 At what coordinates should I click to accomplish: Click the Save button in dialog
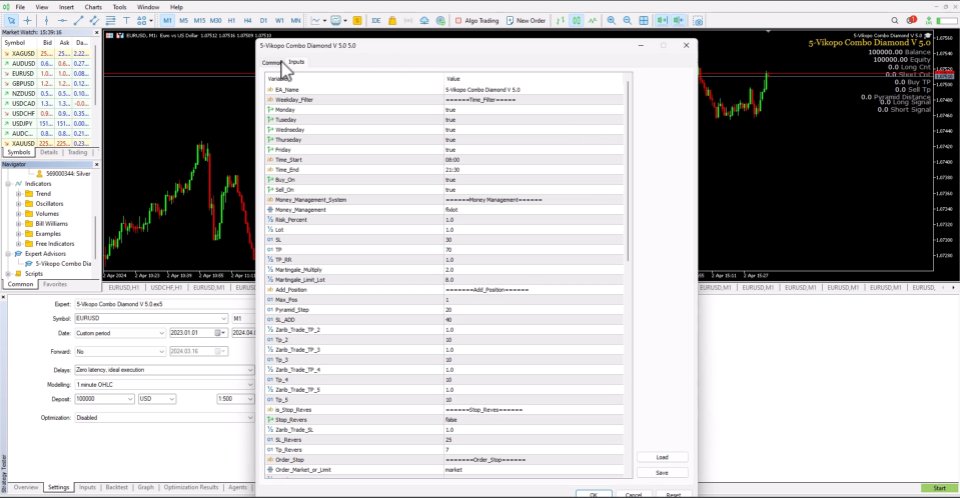(x=662, y=473)
